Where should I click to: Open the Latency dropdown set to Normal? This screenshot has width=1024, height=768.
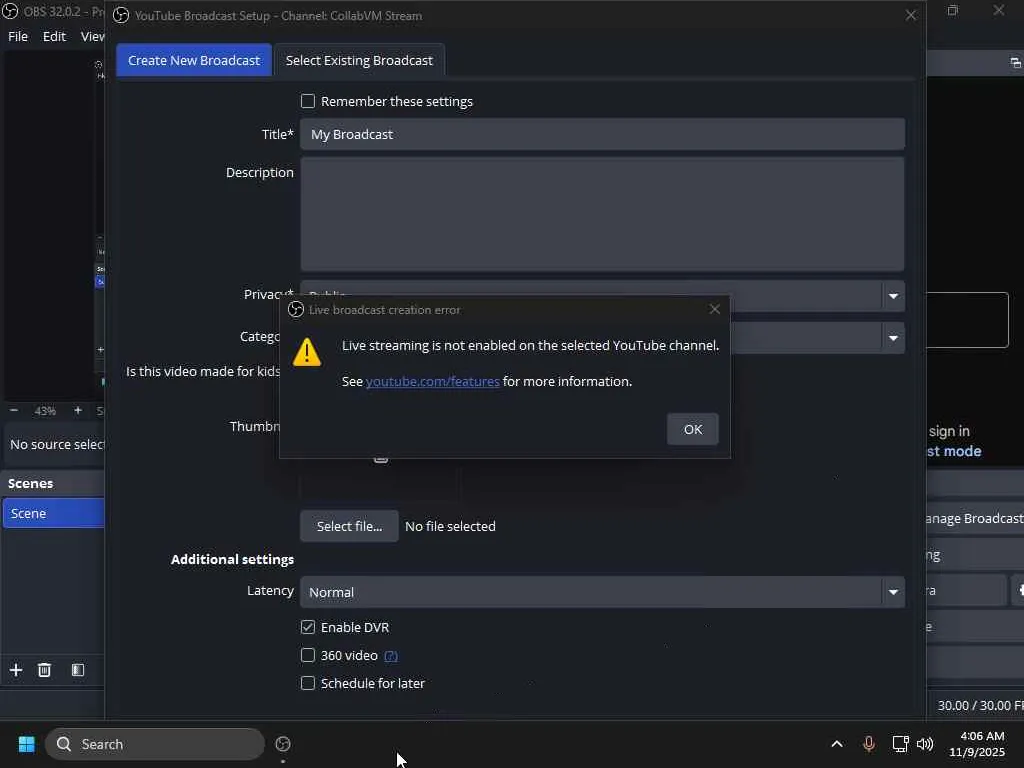pos(602,592)
